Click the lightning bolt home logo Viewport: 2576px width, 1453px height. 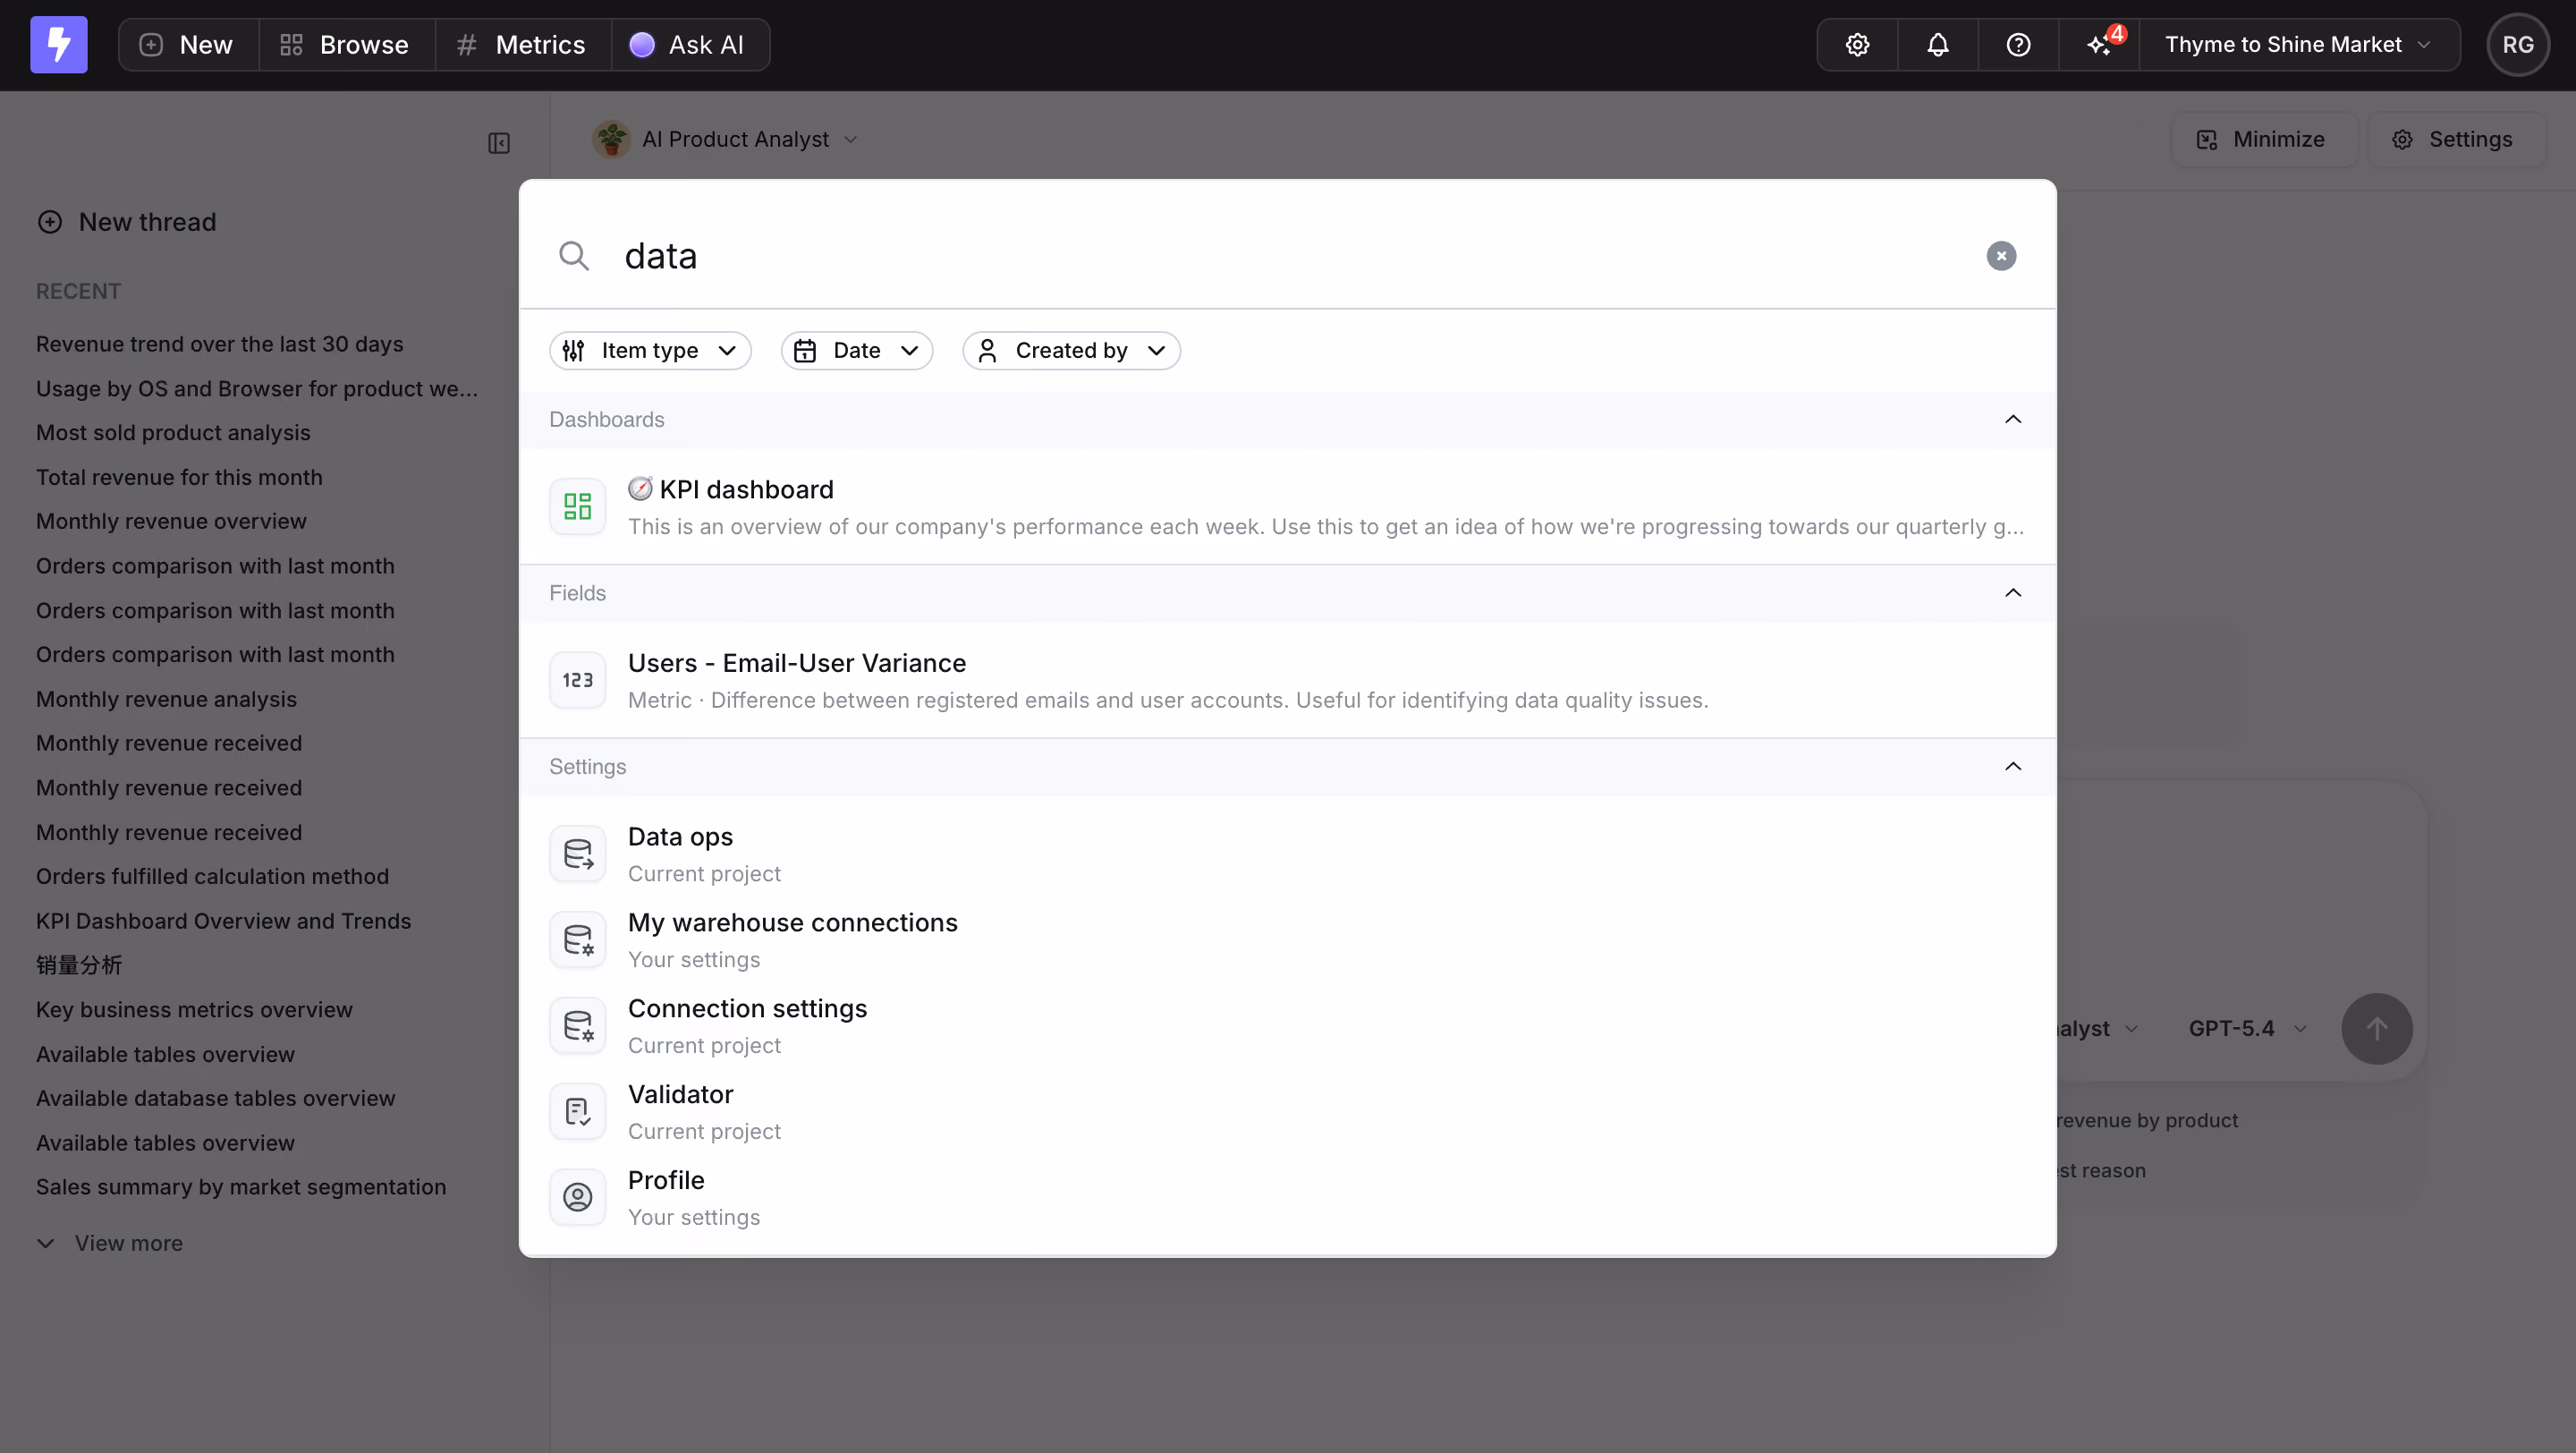click(x=59, y=45)
